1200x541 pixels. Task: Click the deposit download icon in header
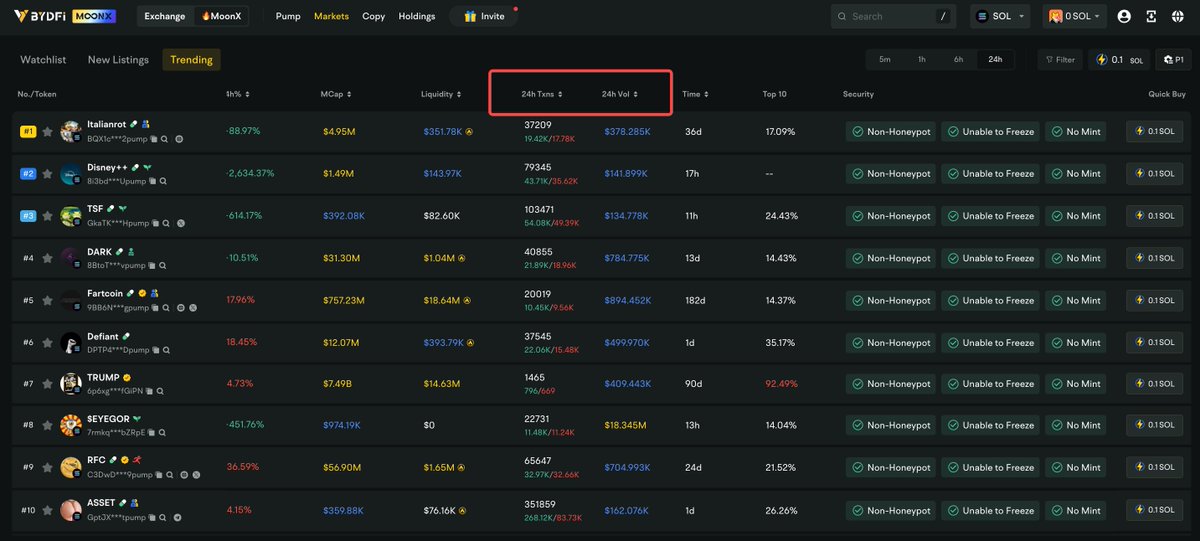tap(1151, 16)
